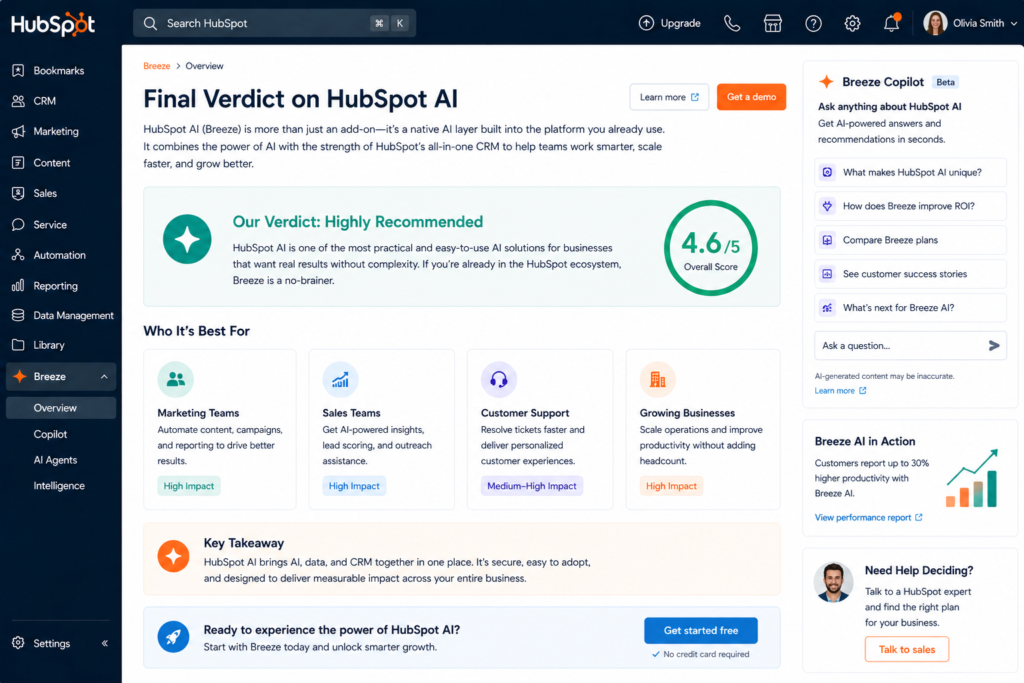This screenshot has width=1024, height=683.
Task: Open the calling phone icon
Action: [732, 24]
